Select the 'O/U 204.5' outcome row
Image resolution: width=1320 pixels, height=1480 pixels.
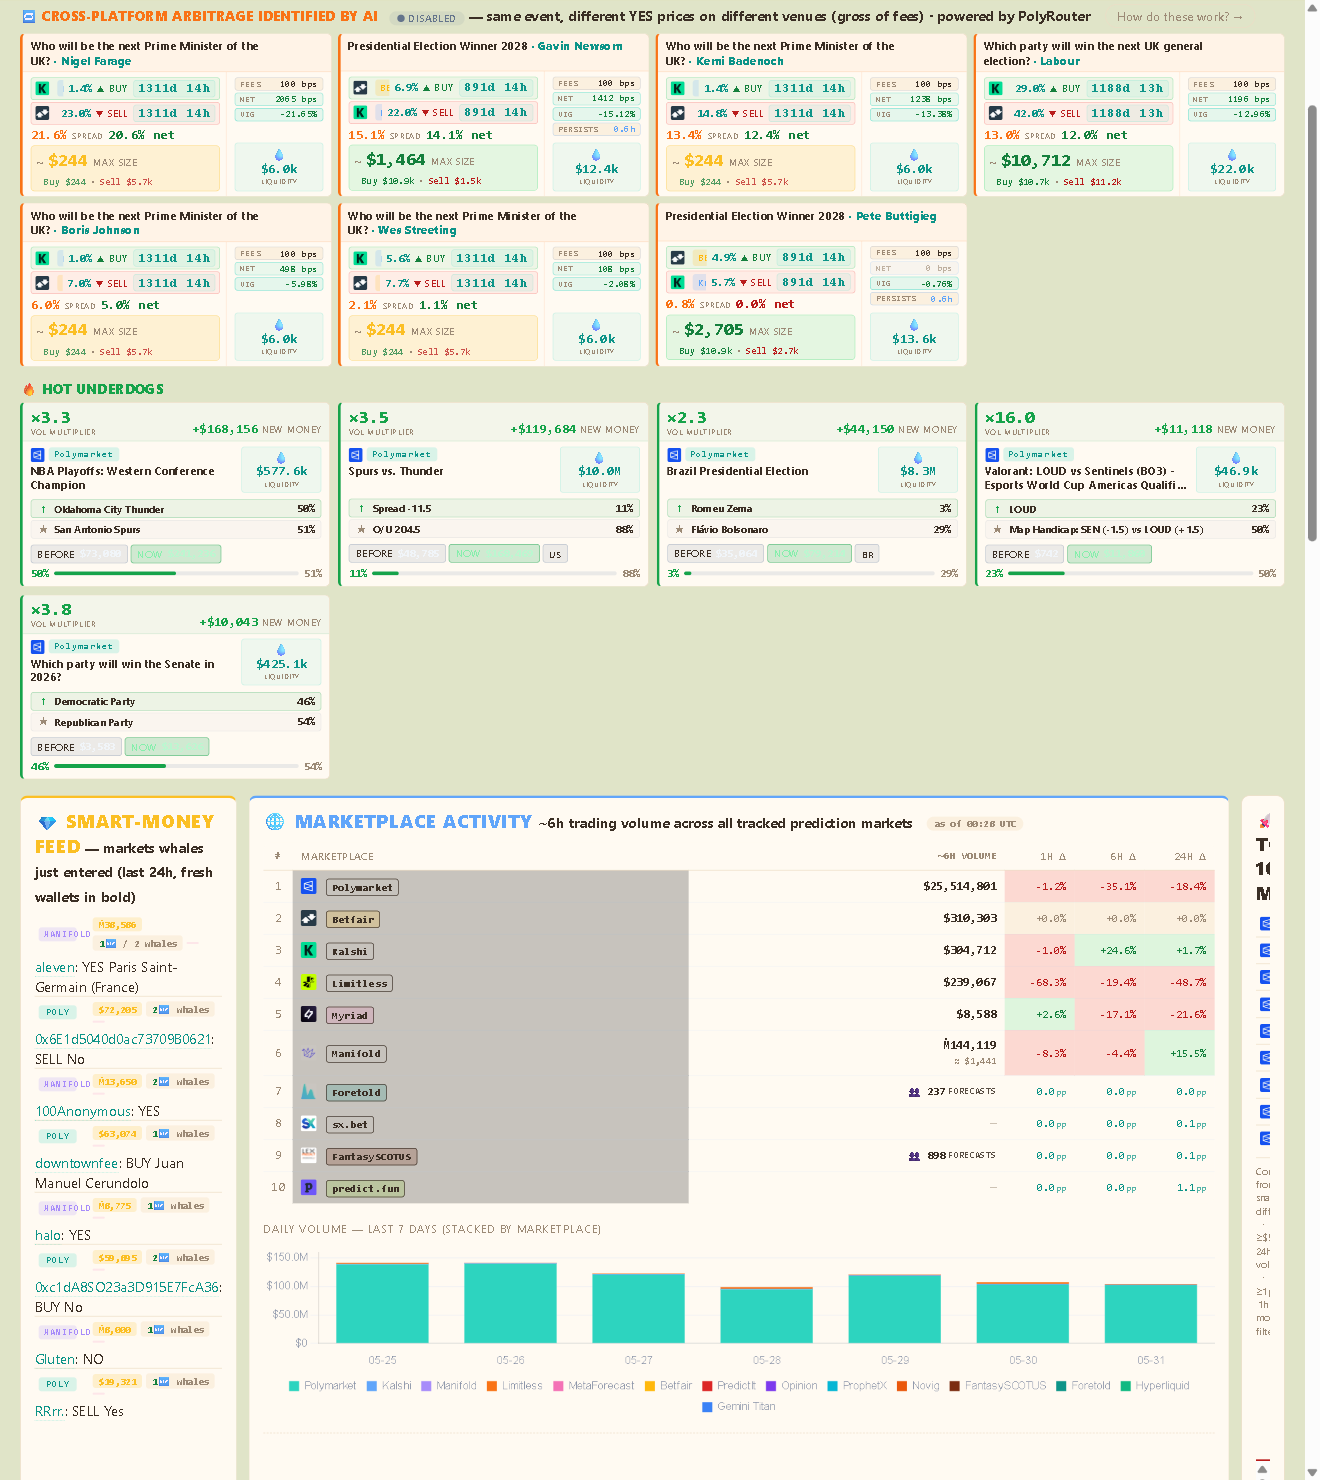tap(493, 529)
